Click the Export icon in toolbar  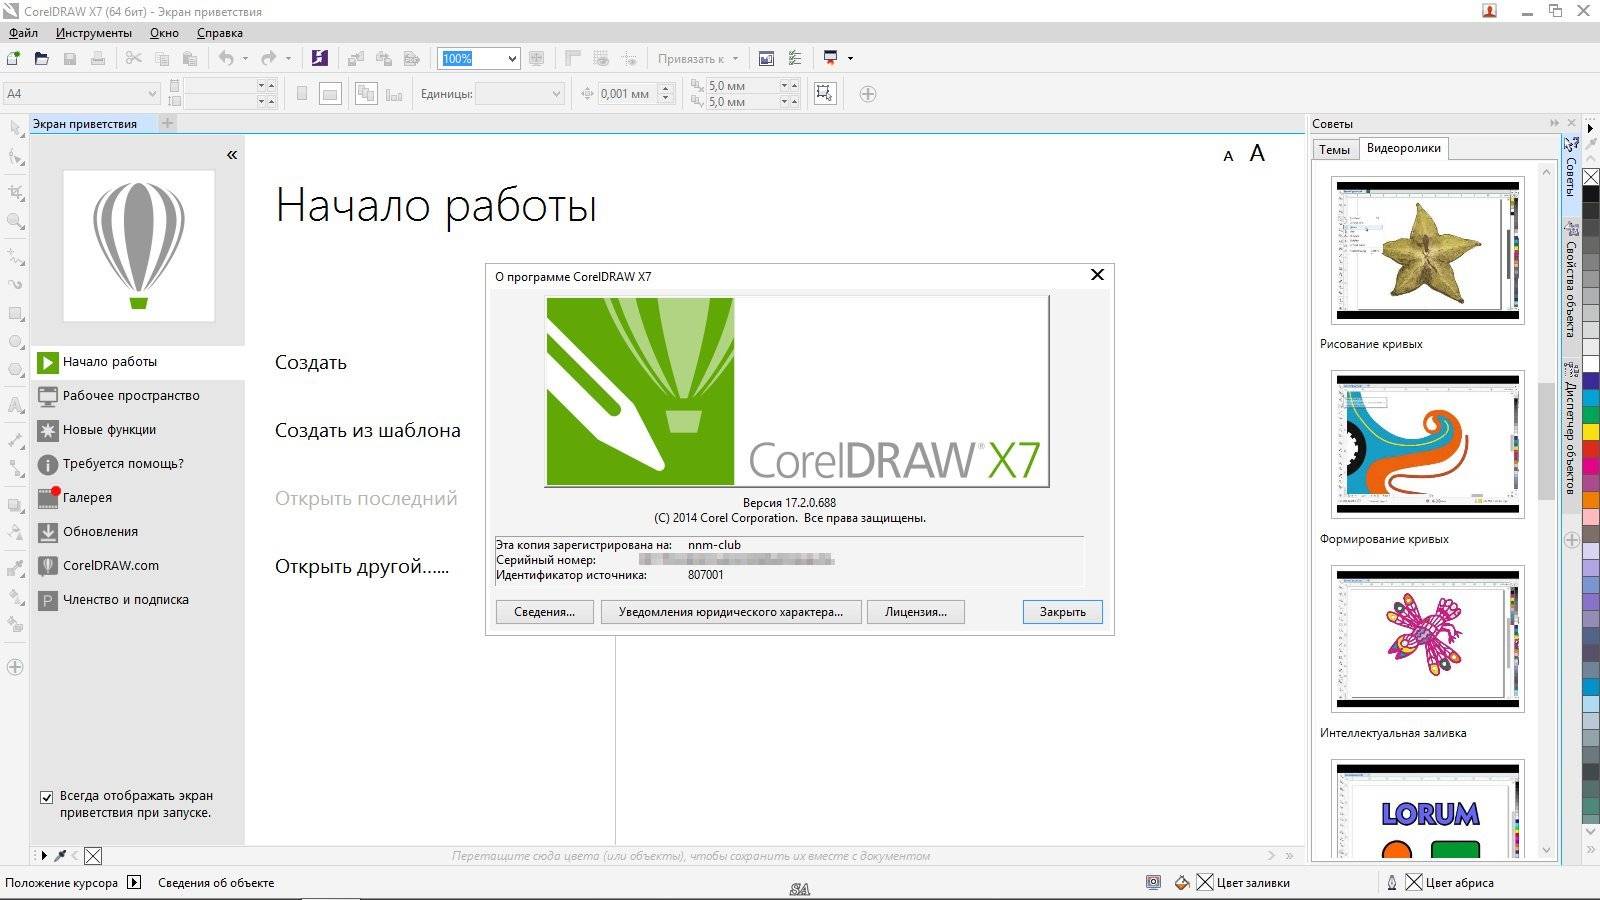[383, 59]
